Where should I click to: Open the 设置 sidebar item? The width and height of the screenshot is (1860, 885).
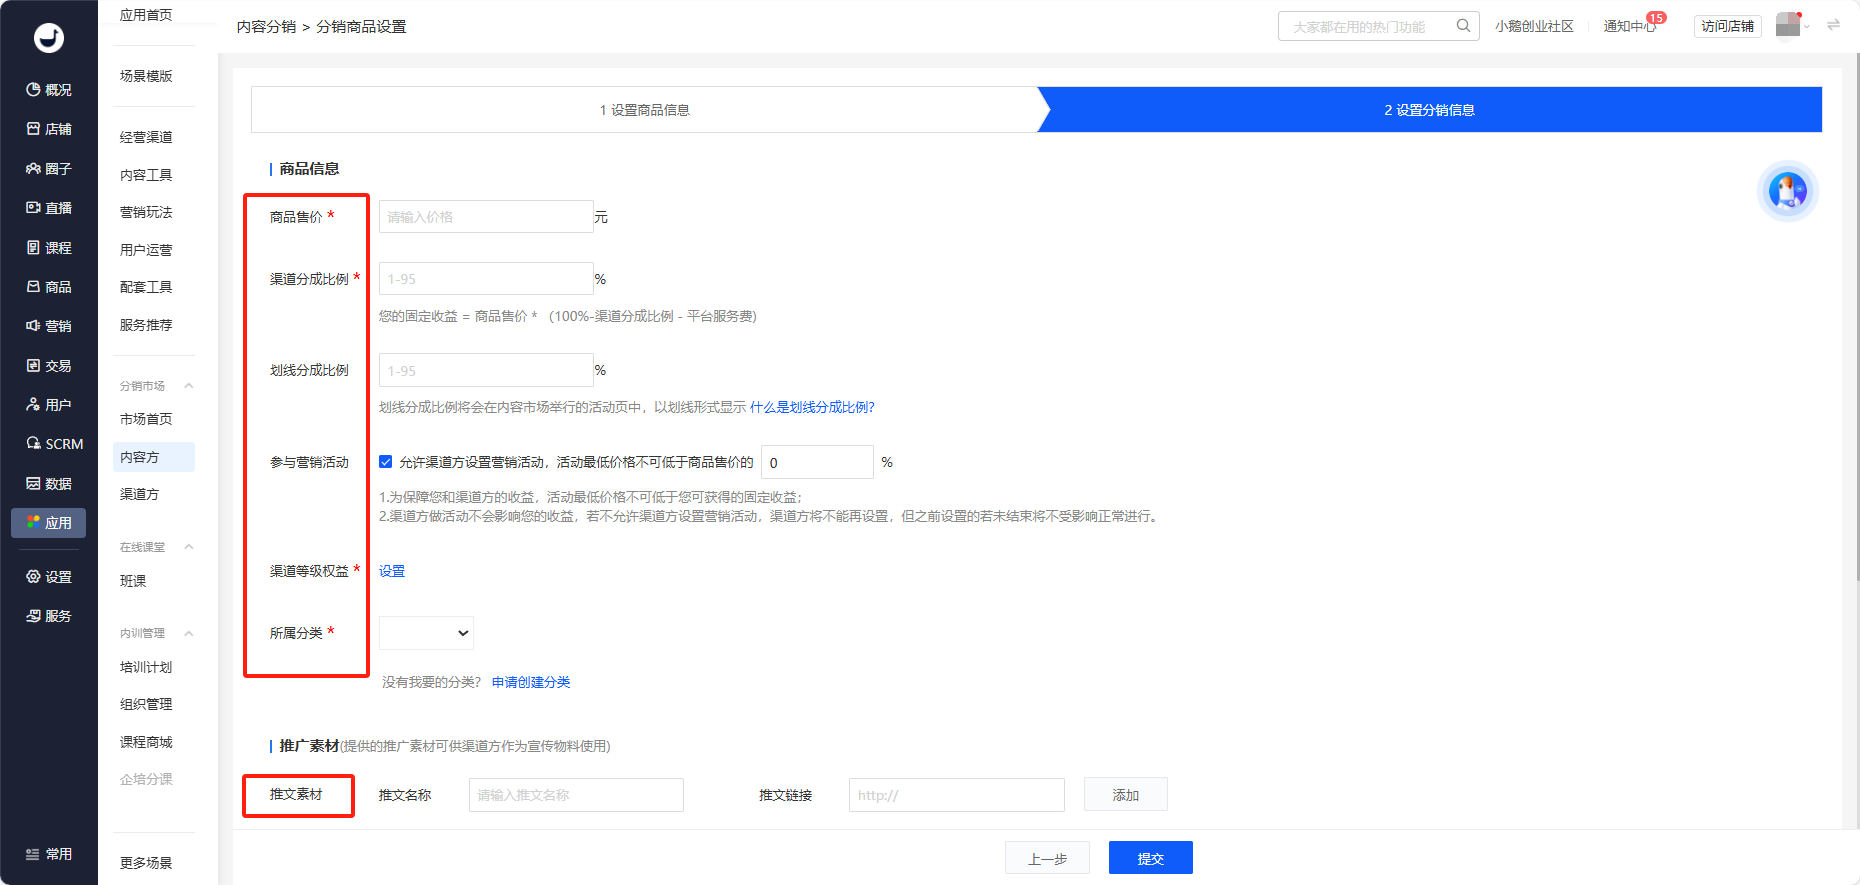click(49, 577)
